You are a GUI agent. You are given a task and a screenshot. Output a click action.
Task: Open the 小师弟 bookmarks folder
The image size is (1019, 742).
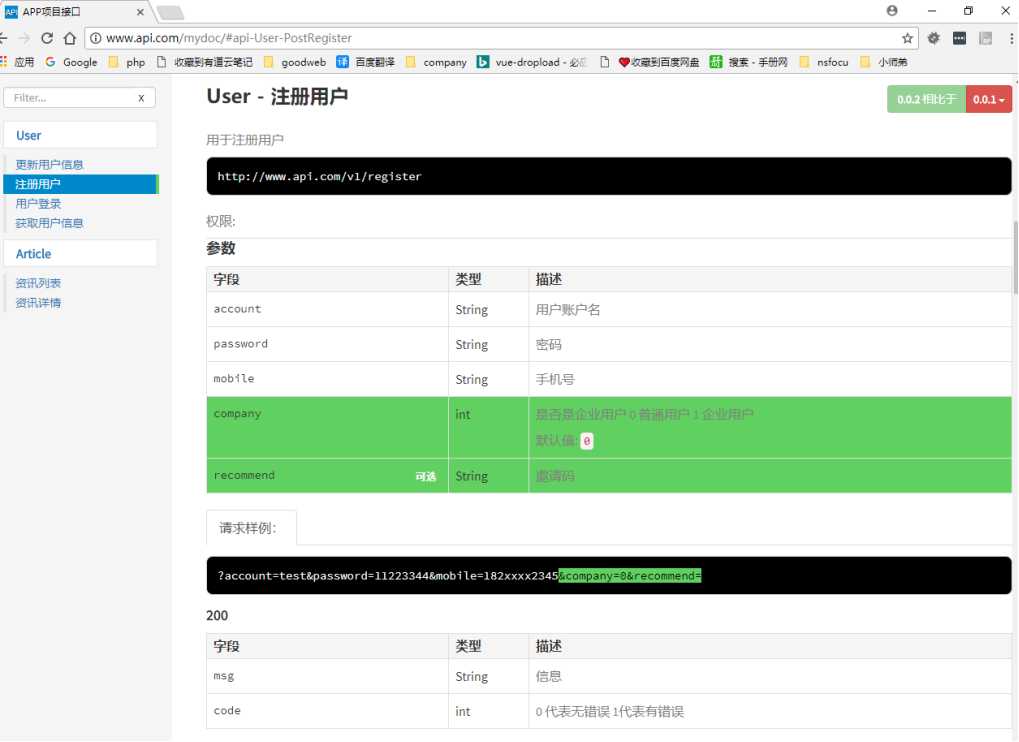pyautogui.click(x=884, y=62)
